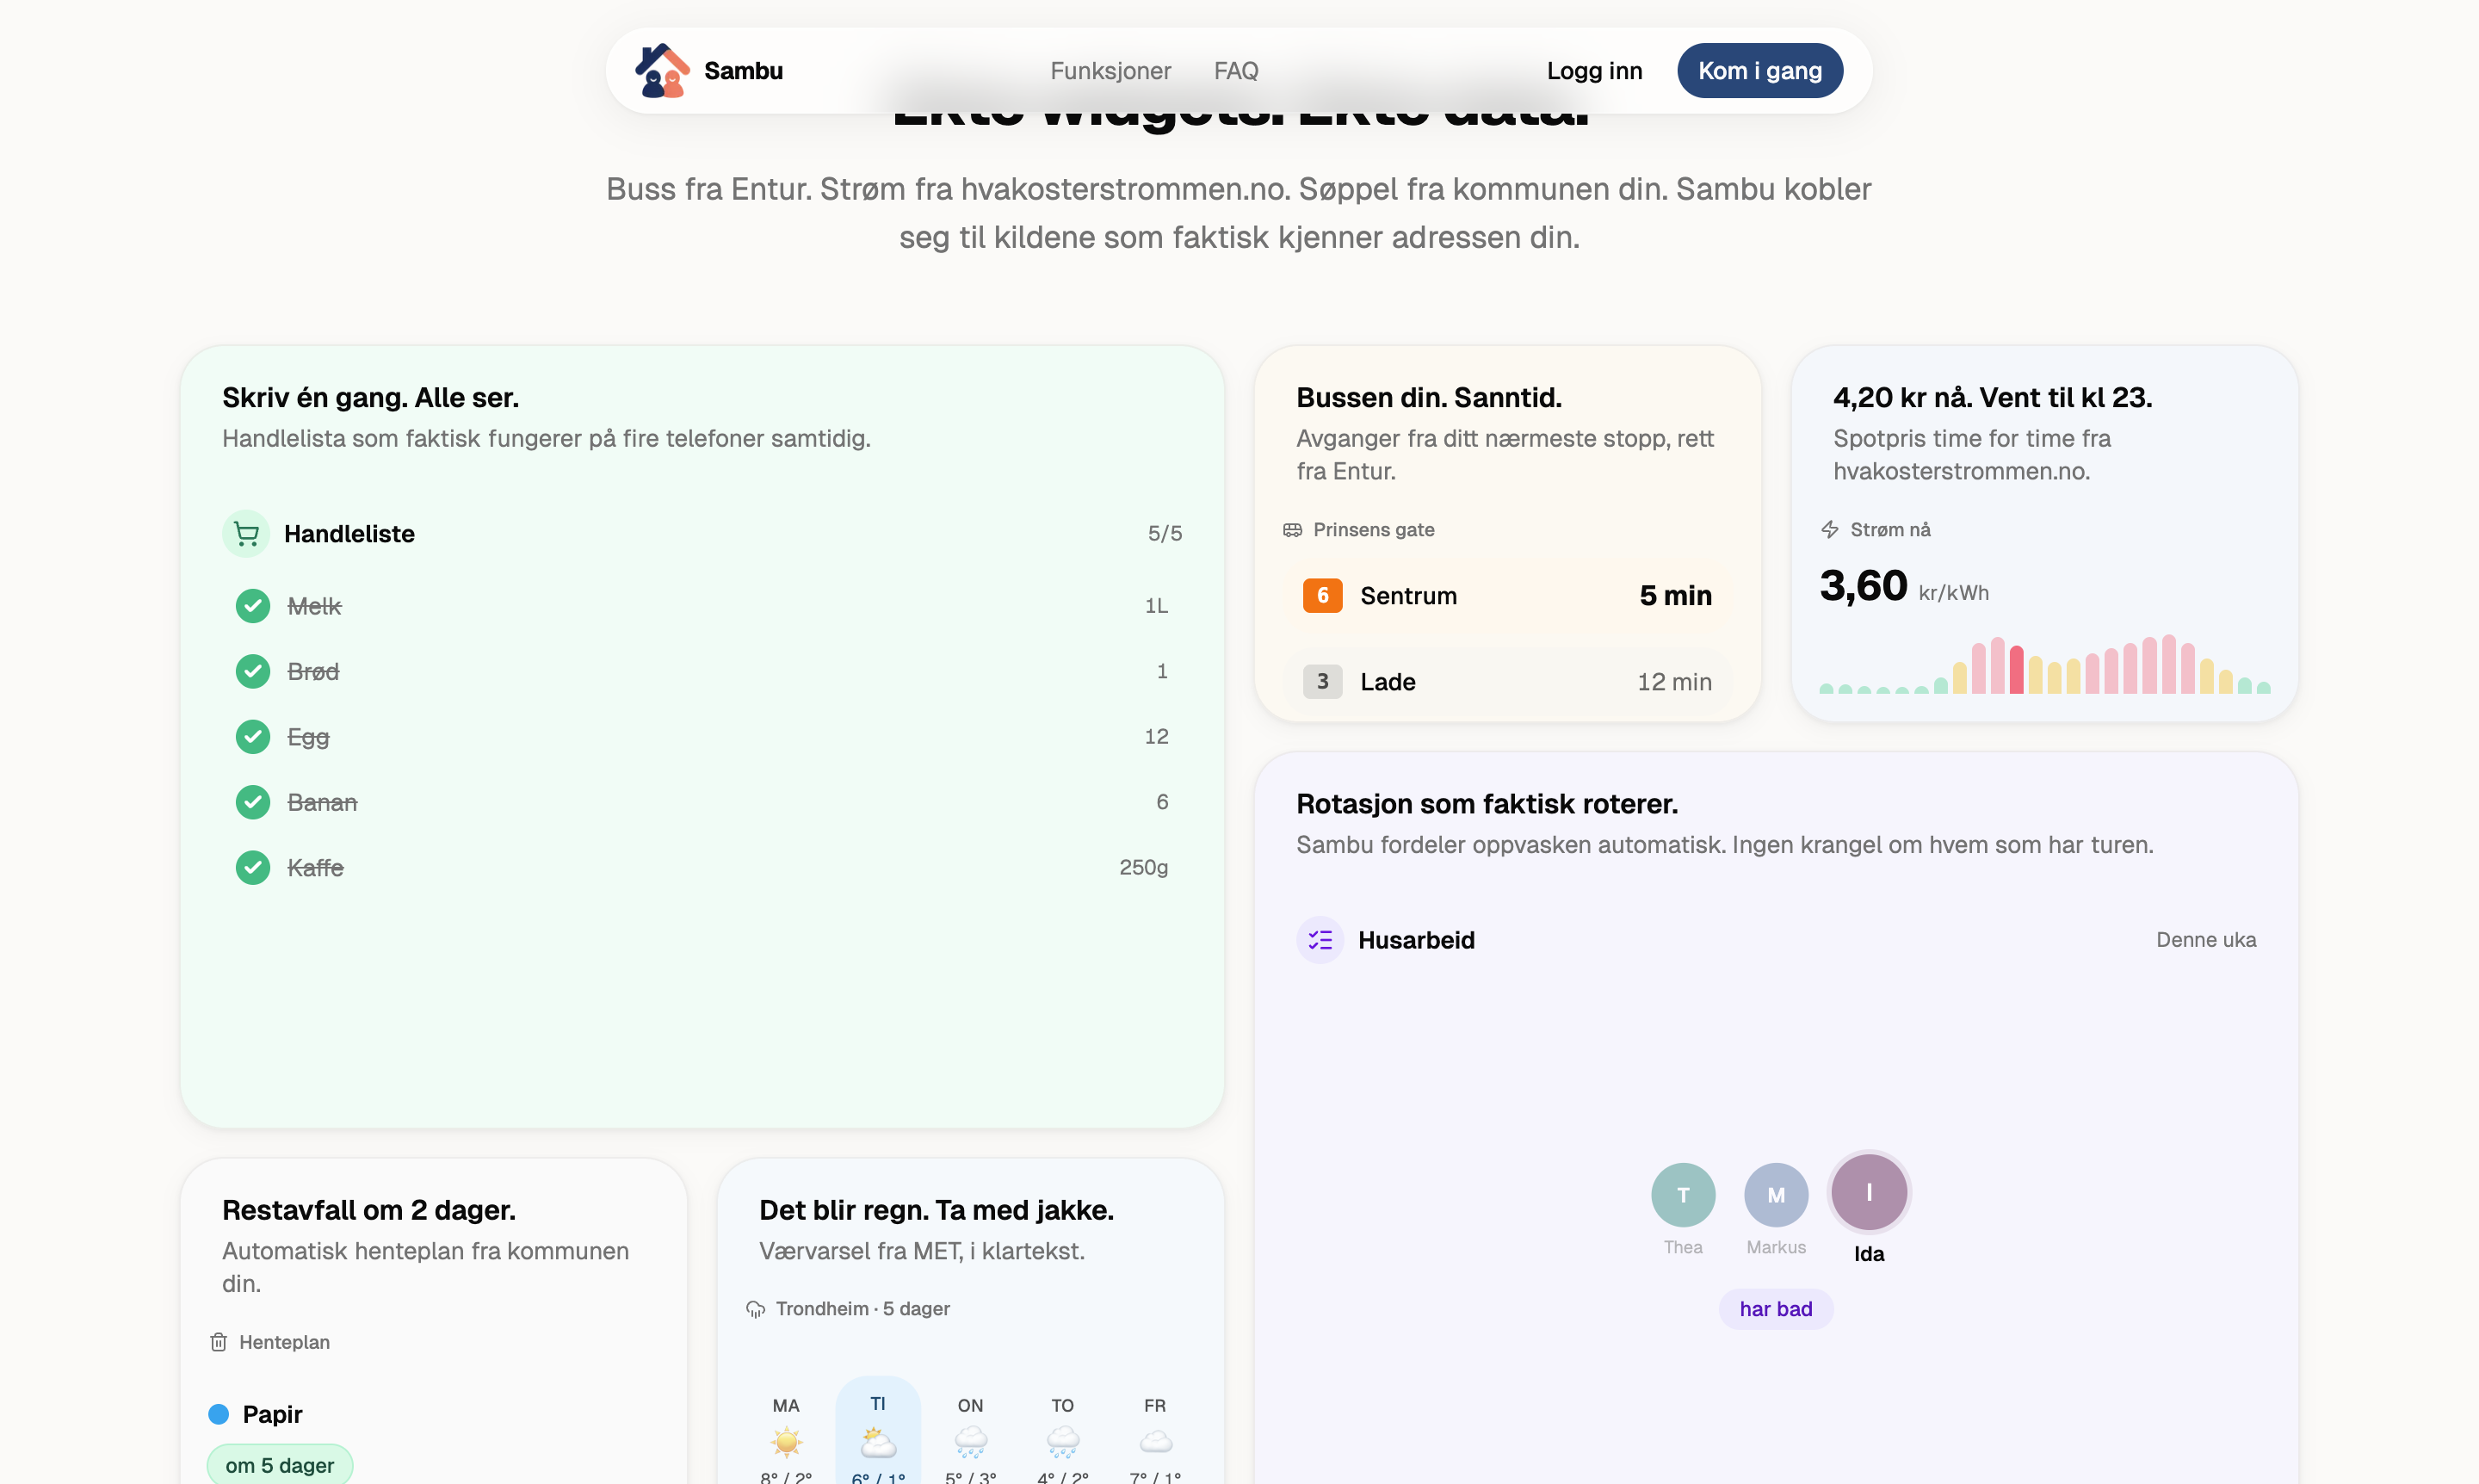Select the orange route 6 badge

1322,595
